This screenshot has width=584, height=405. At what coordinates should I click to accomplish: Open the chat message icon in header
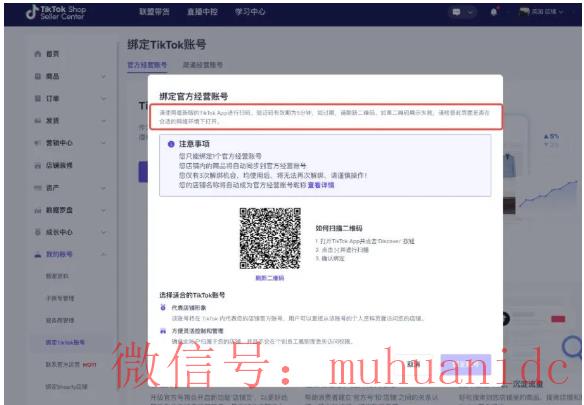pyautogui.click(x=456, y=12)
